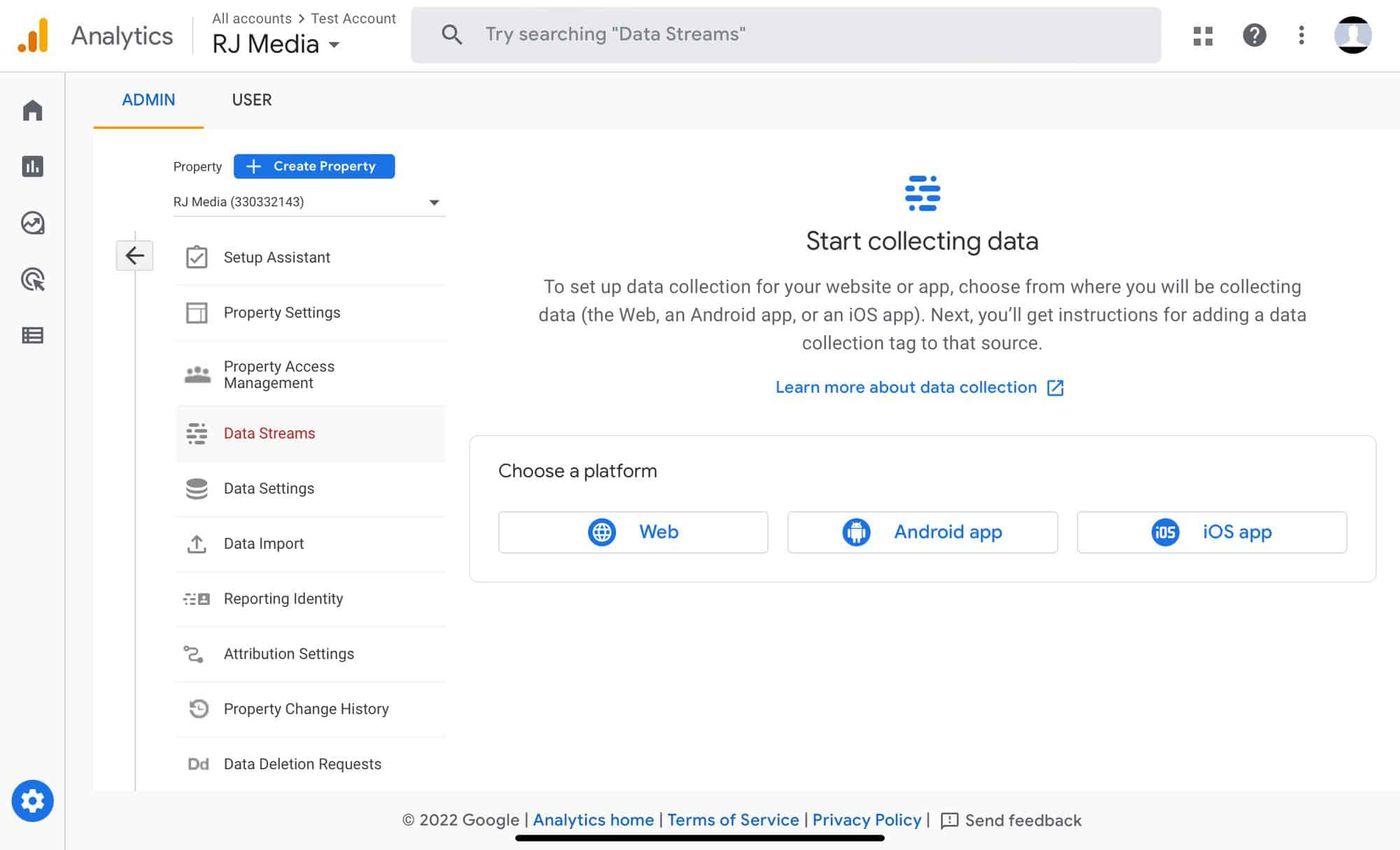Click the back arrow to collapse column
Image resolution: width=1400 pixels, height=850 pixels.
point(134,256)
